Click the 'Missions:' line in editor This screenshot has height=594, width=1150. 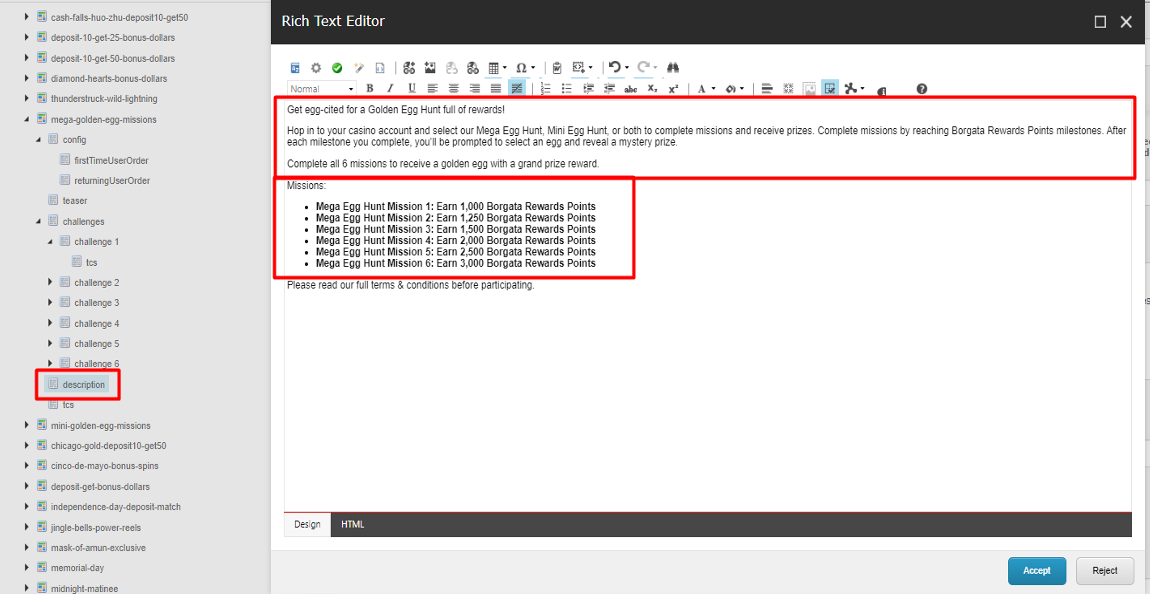coord(307,186)
